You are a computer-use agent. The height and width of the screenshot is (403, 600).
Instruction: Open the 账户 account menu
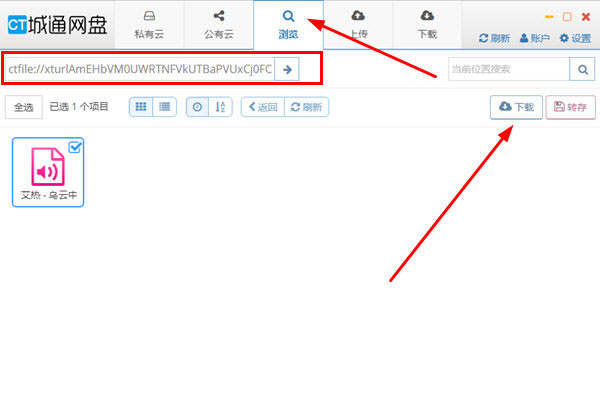[535, 38]
